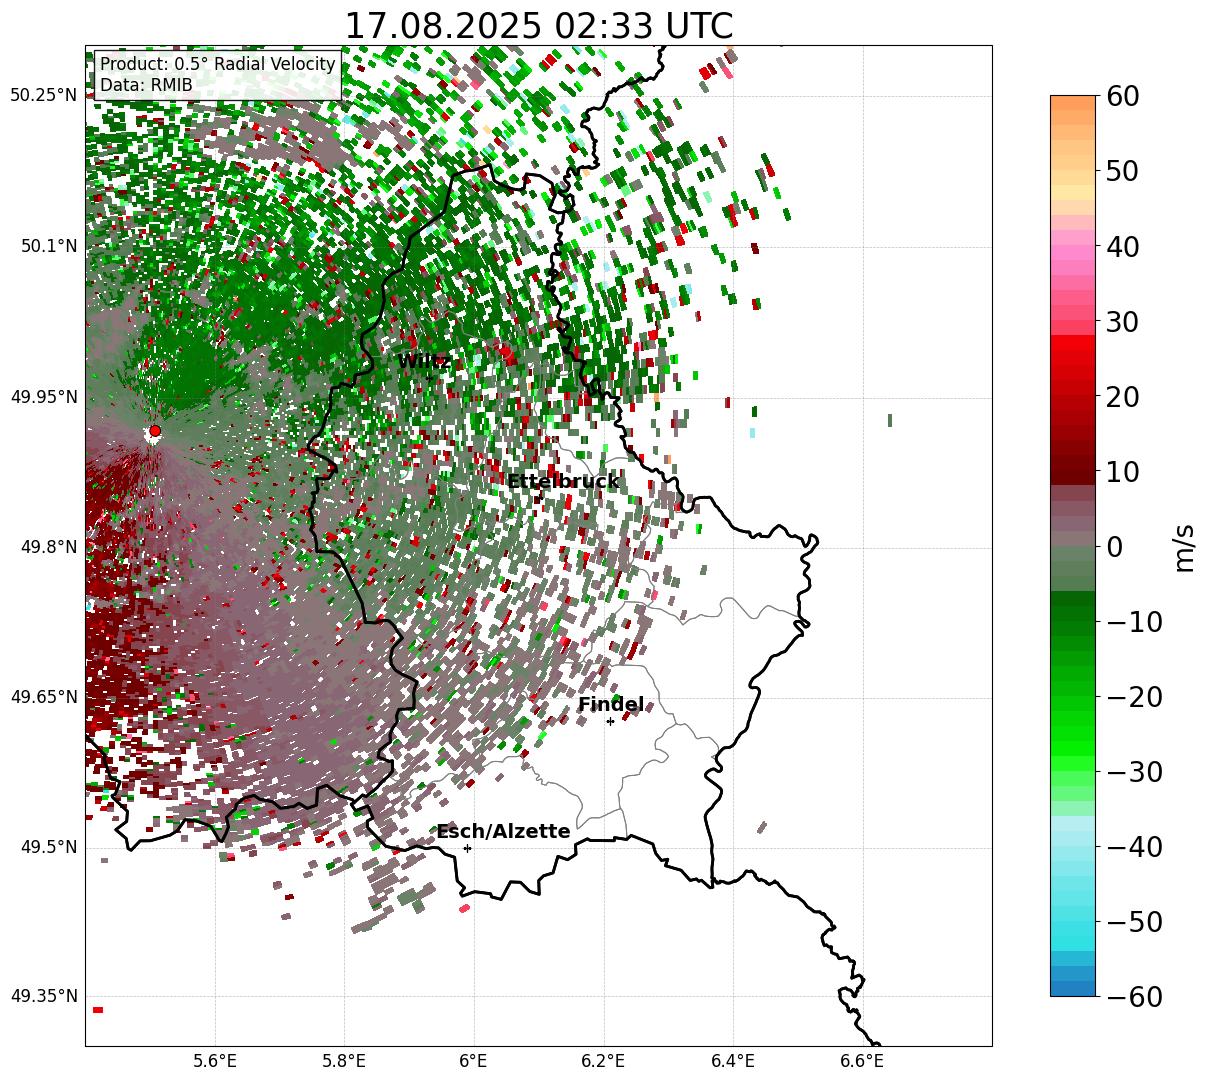
Task: Click the 49.95°N latitude tick label
Action: [x=44, y=397]
